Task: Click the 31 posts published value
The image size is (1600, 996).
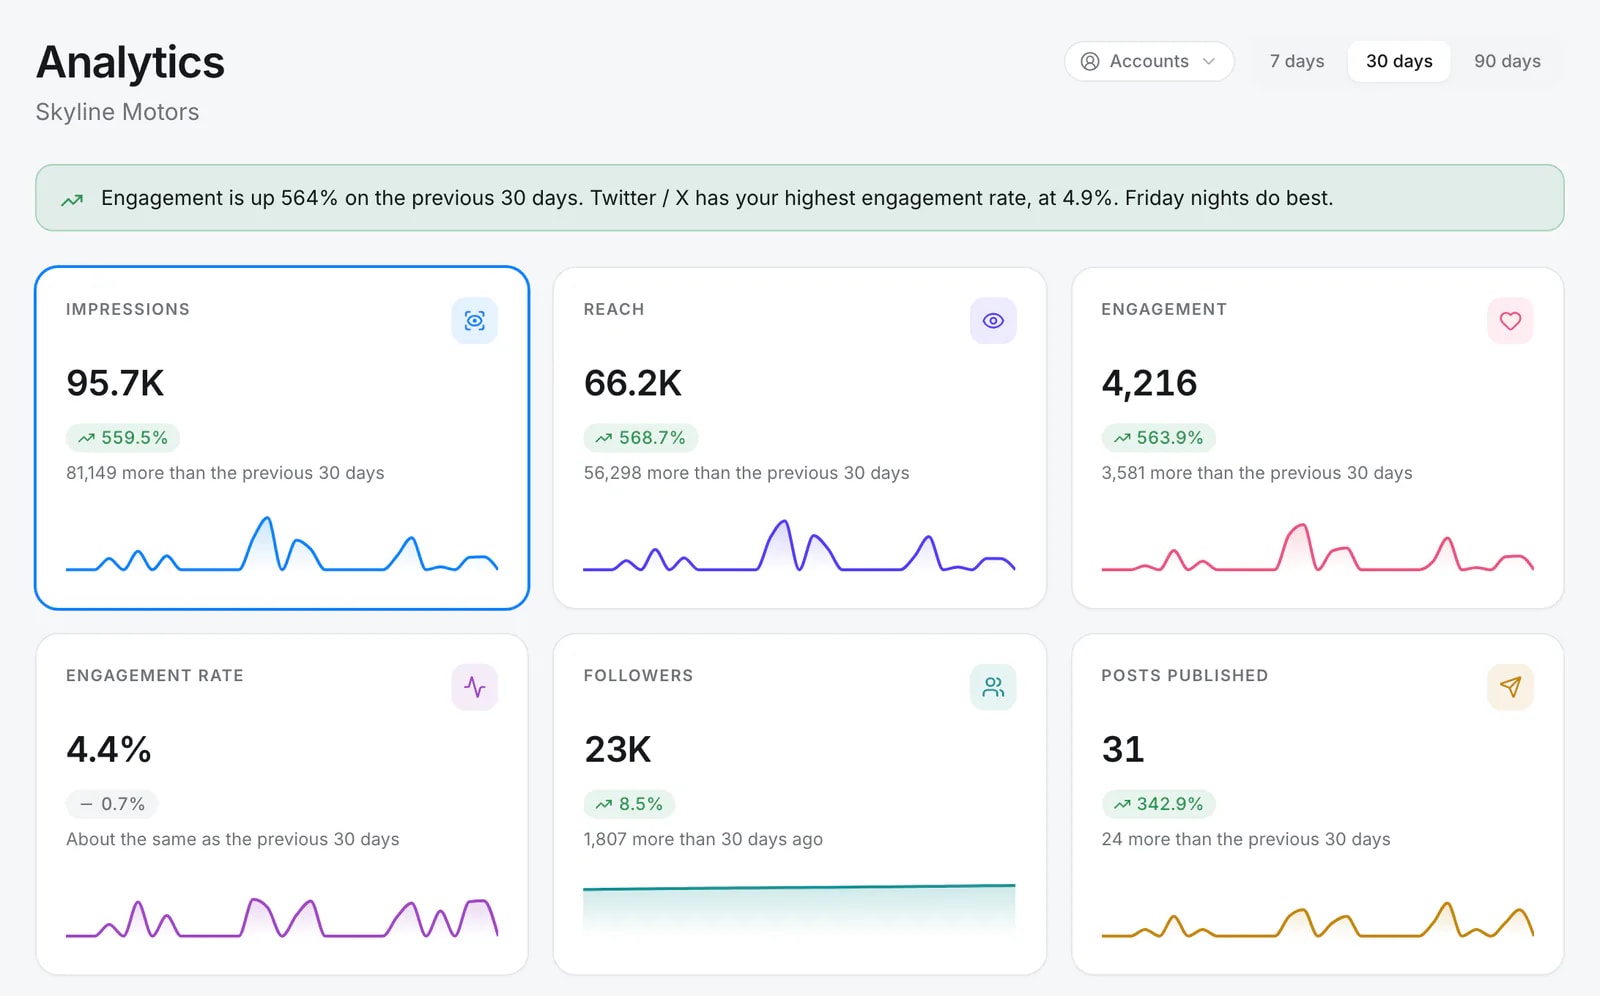Action: [x=1123, y=749]
